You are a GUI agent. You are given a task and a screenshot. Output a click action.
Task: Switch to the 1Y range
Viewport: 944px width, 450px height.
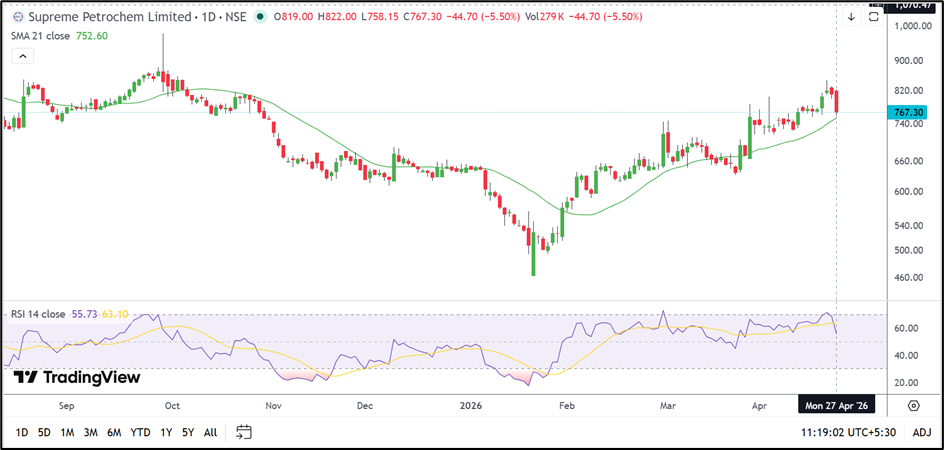tap(164, 432)
